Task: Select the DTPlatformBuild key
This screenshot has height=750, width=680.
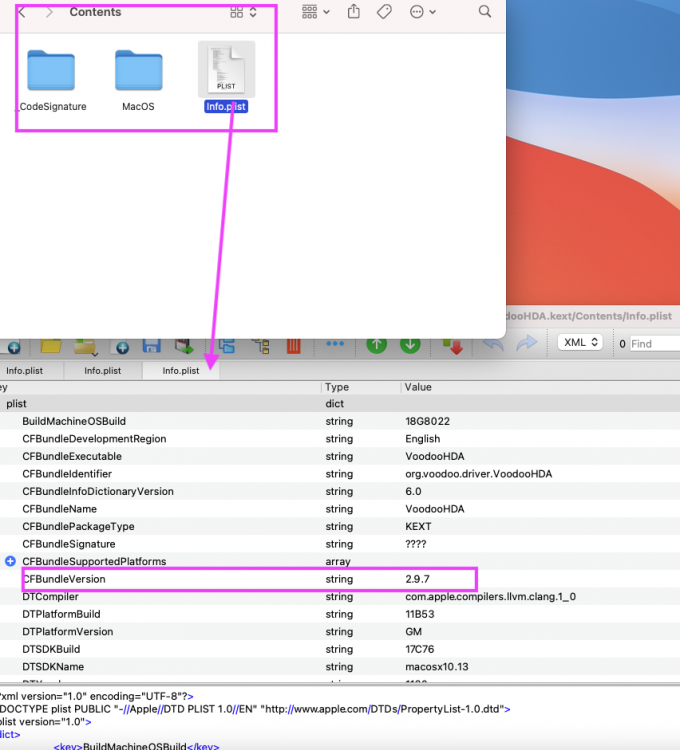Action: [61, 614]
